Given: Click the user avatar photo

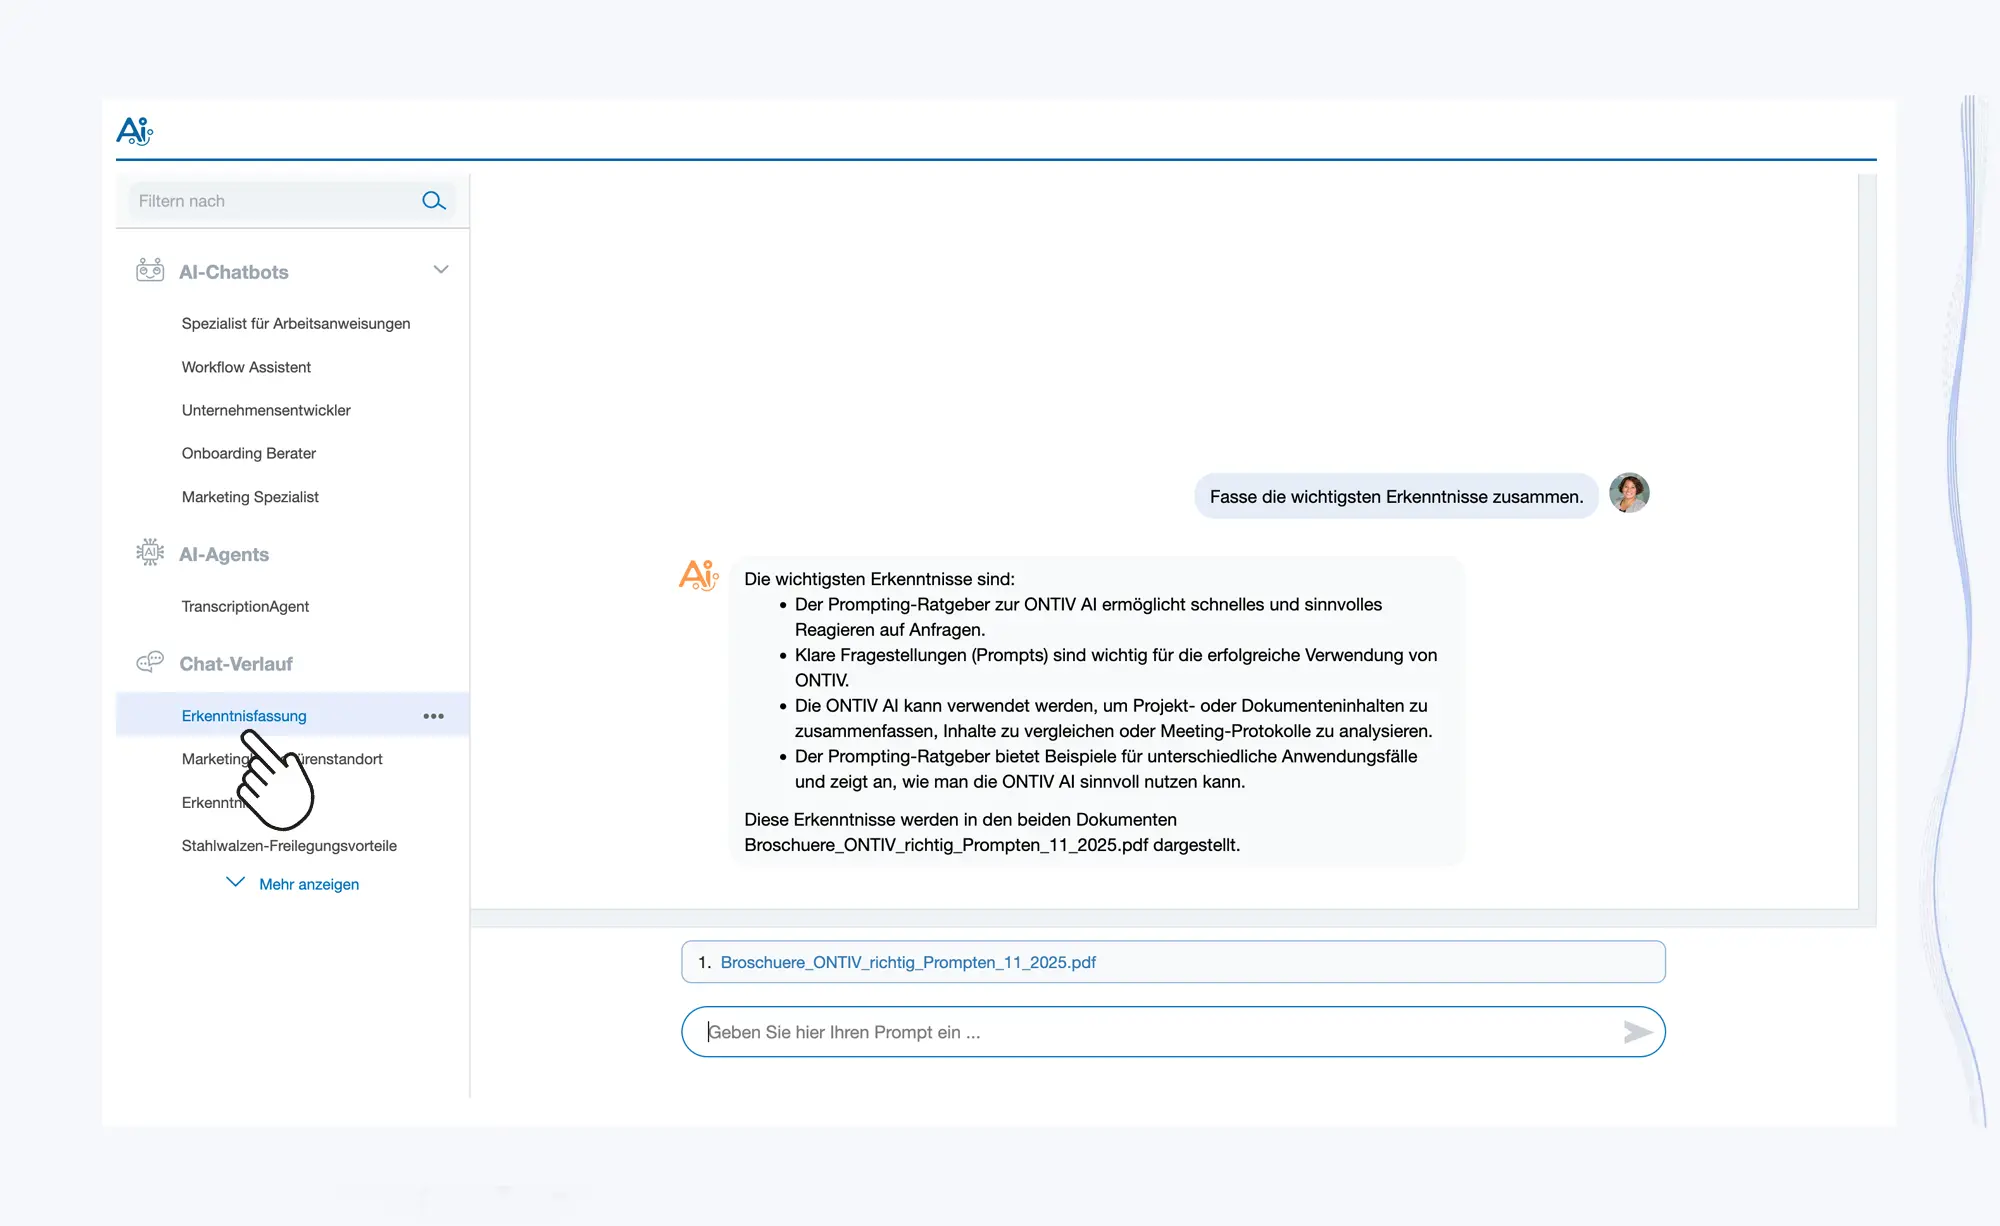Looking at the screenshot, I should click(1629, 494).
